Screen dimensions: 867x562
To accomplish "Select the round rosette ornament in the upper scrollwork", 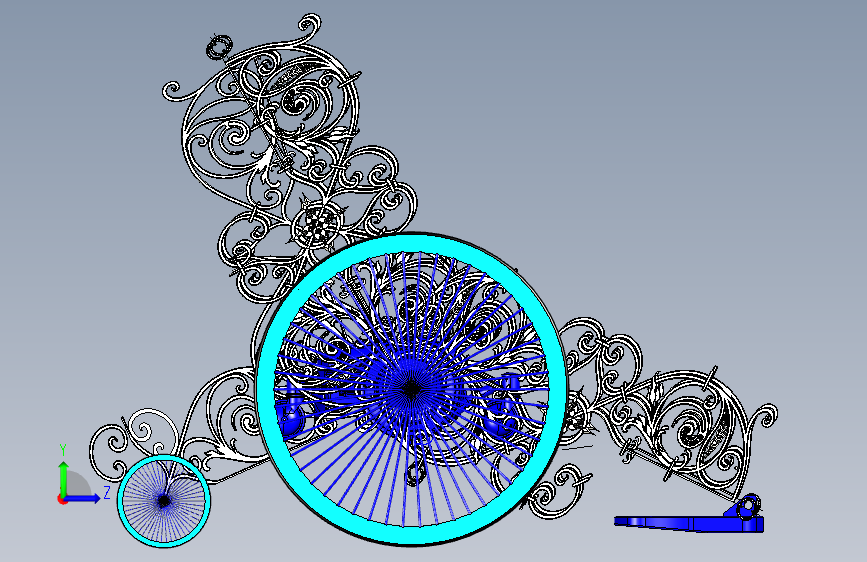I will pyautogui.click(x=316, y=223).
